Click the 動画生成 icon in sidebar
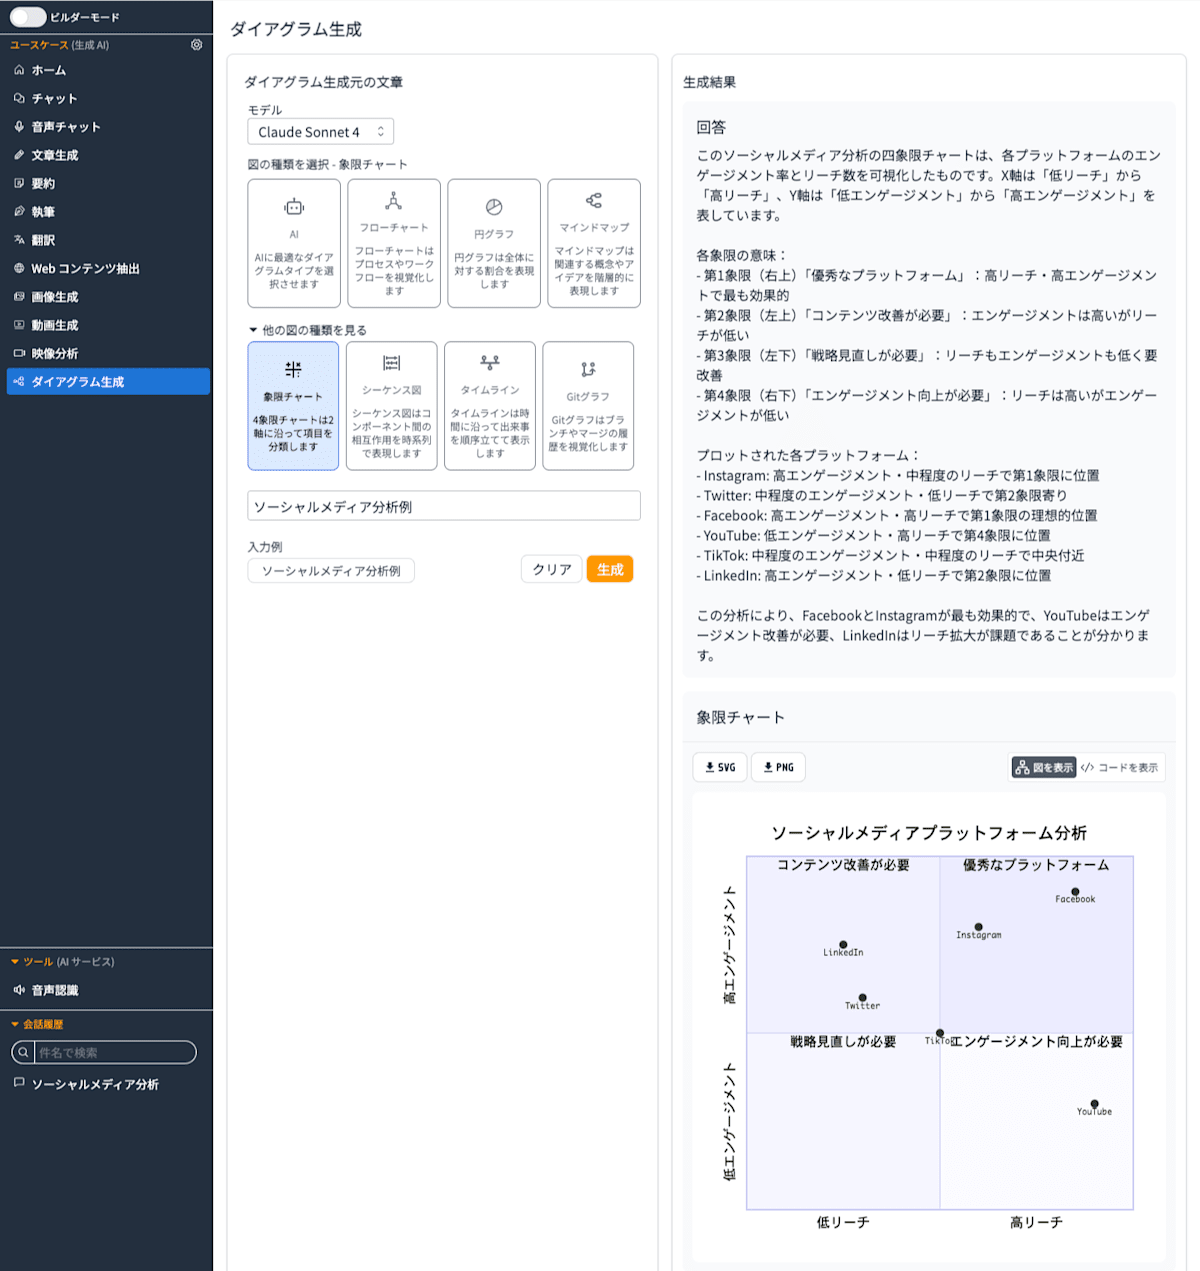The width and height of the screenshot is (1200, 1271). point(19,325)
